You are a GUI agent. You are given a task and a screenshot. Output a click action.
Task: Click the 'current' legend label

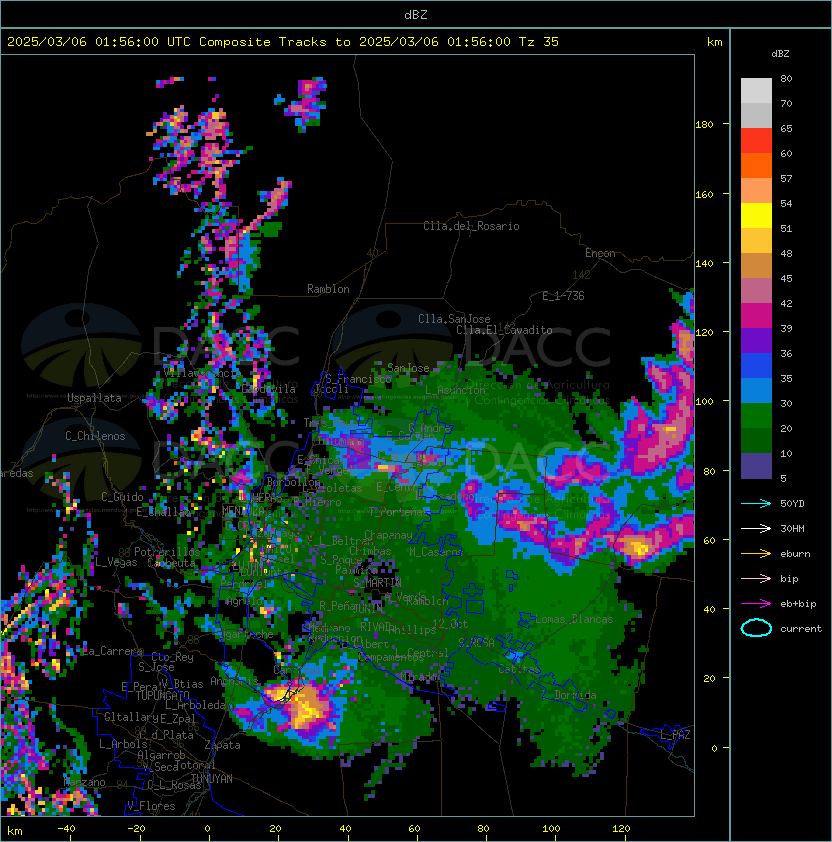pyautogui.click(x=801, y=628)
